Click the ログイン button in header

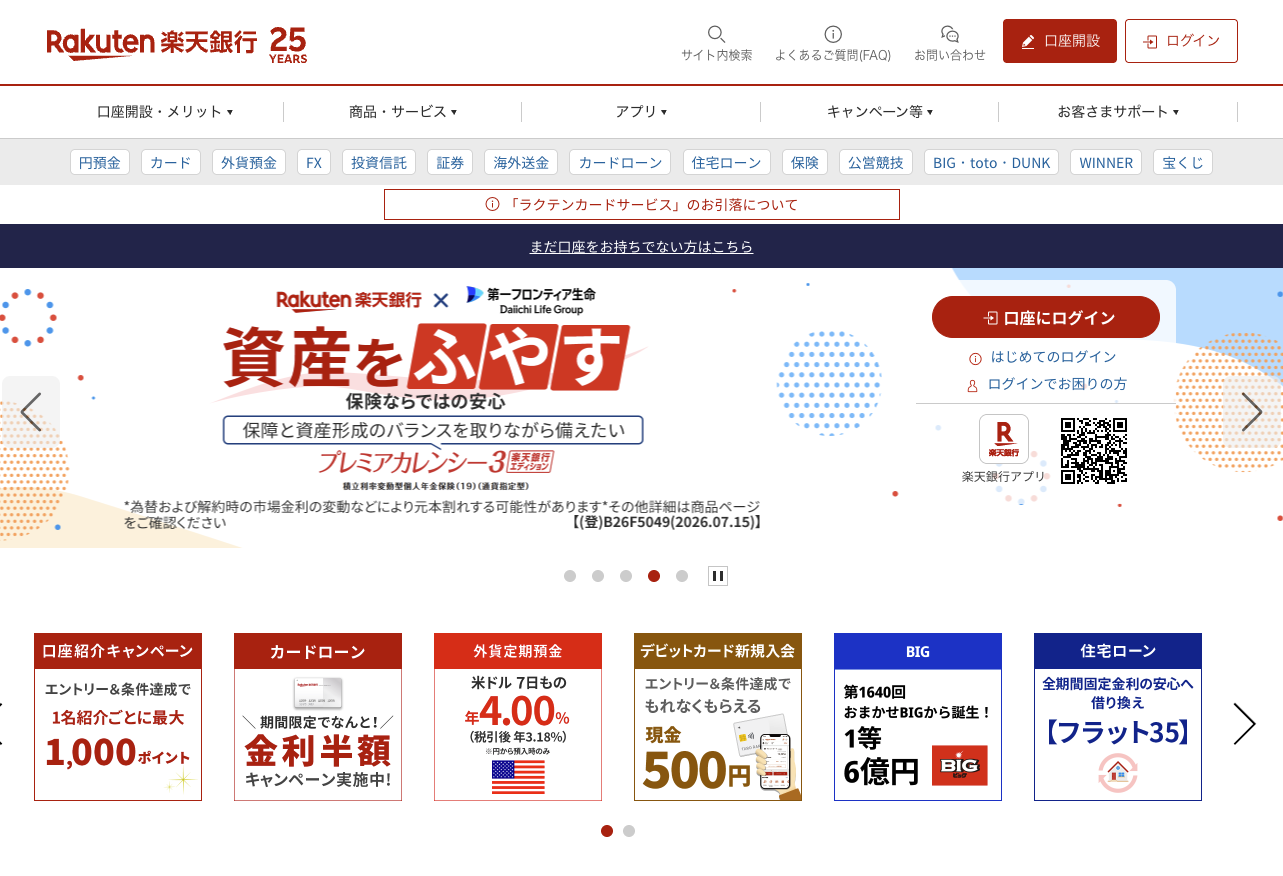pyautogui.click(x=1181, y=41)
